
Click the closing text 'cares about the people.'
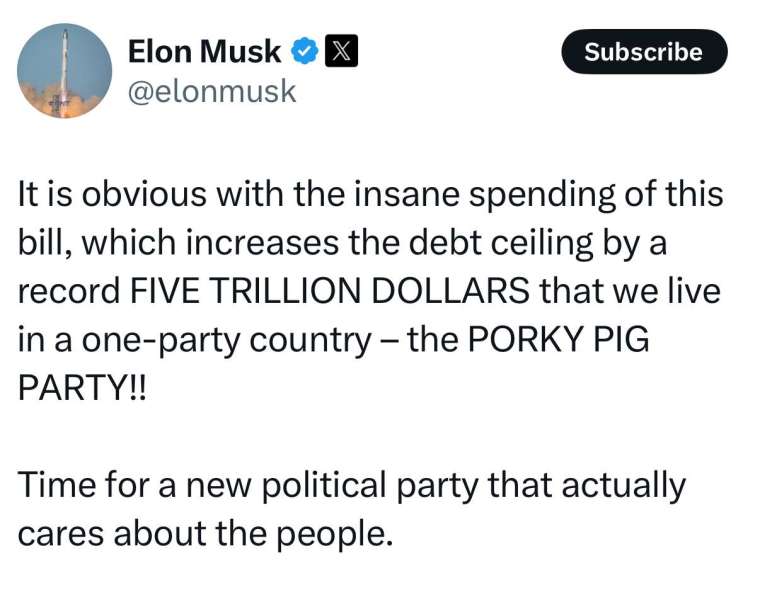206,534
